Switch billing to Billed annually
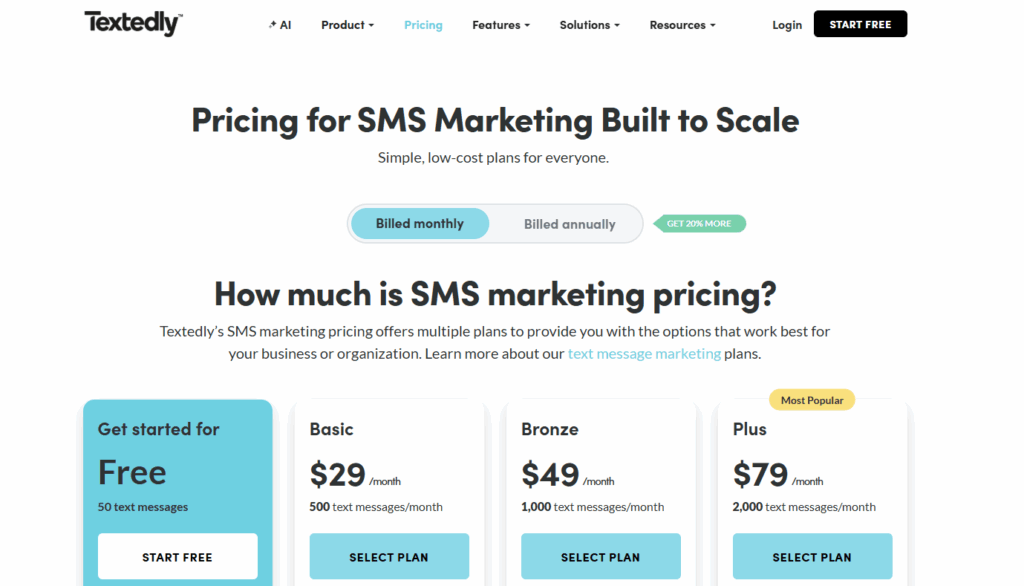Image resolution: width=1024 pixels, height=586 pixels. (x=569, y=223)
